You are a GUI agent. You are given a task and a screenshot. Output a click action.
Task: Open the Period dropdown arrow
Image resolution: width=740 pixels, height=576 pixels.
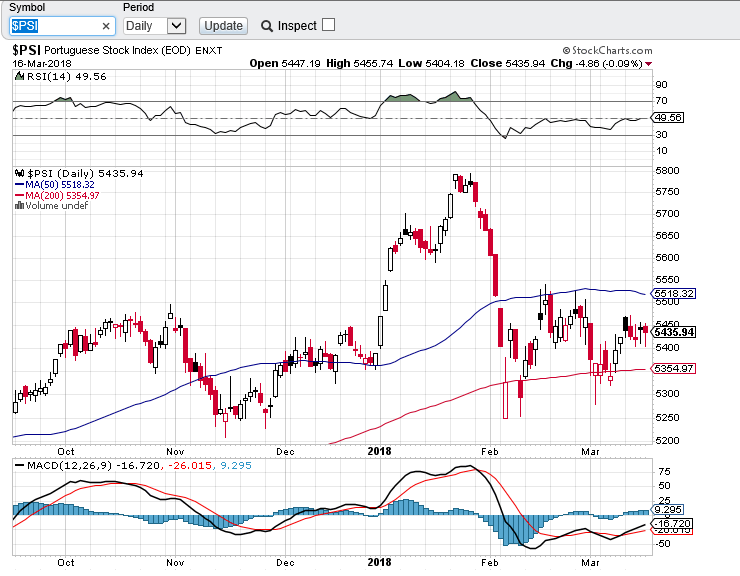[x=177, y=25]
